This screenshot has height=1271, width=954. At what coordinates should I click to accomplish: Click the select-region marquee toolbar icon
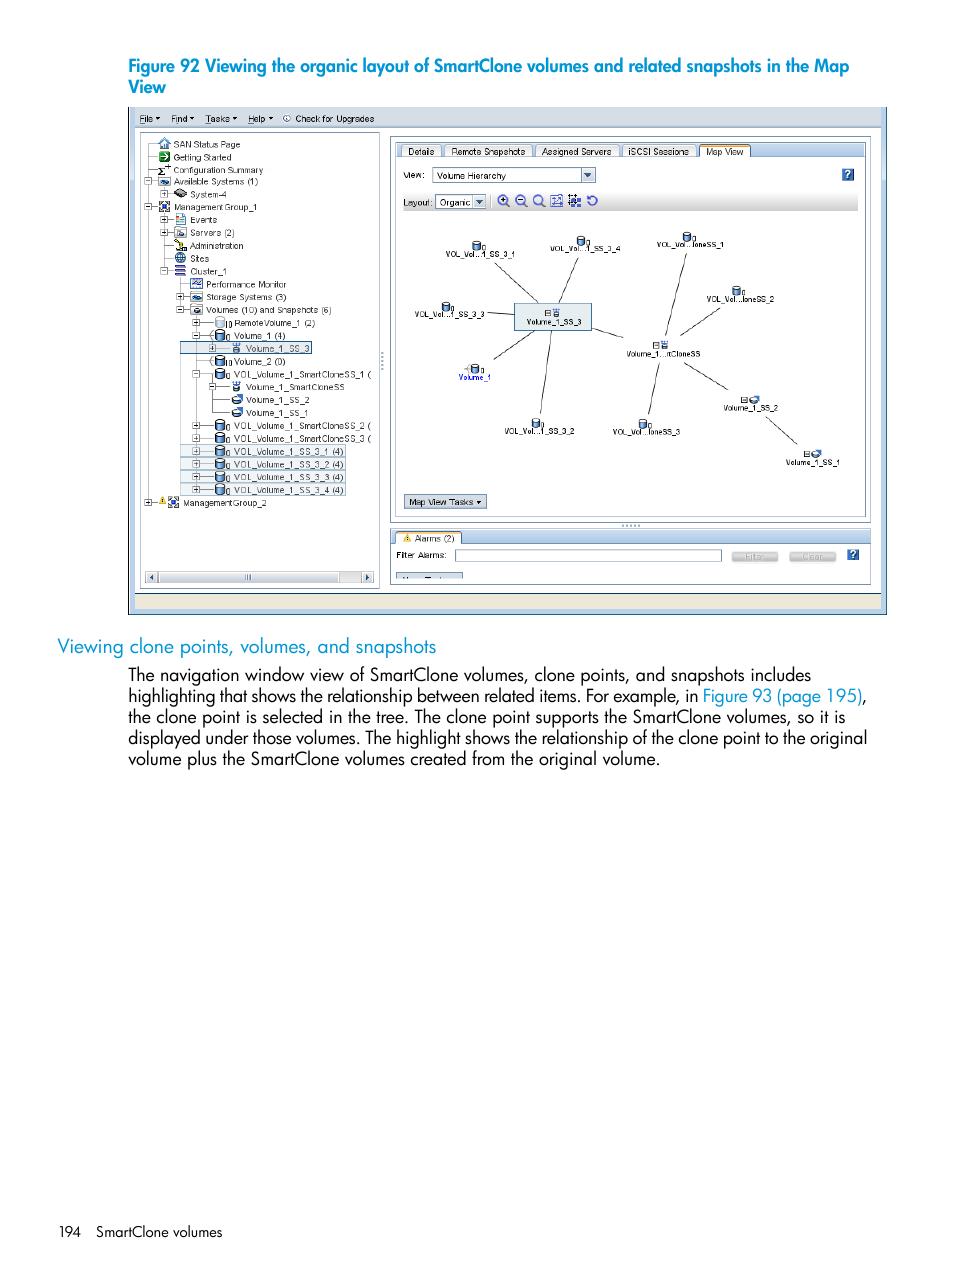point(574,201)
